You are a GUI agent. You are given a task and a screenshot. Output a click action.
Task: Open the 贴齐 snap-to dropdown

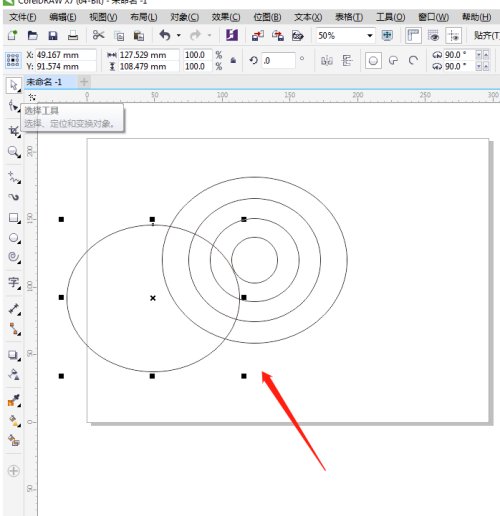click(486, 35)
